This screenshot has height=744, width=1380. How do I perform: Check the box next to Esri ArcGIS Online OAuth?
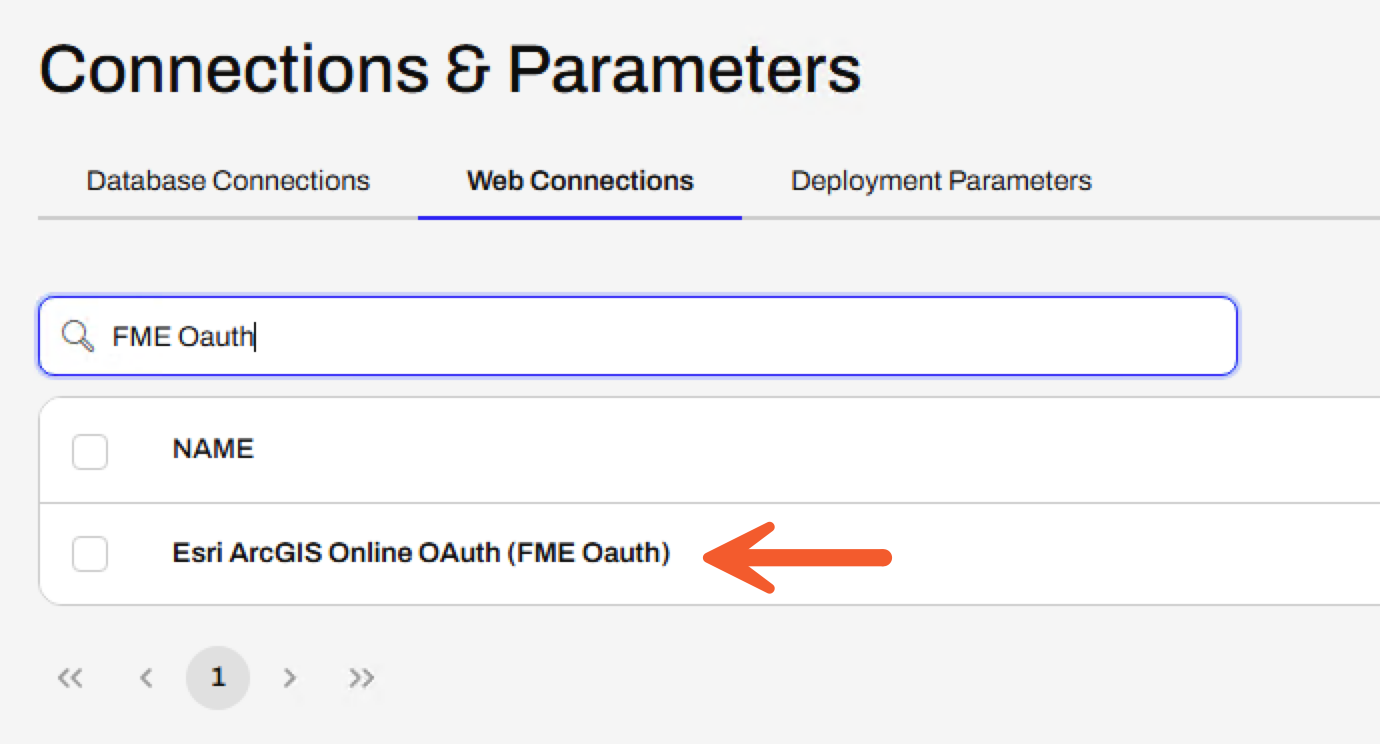coord(89,555)
